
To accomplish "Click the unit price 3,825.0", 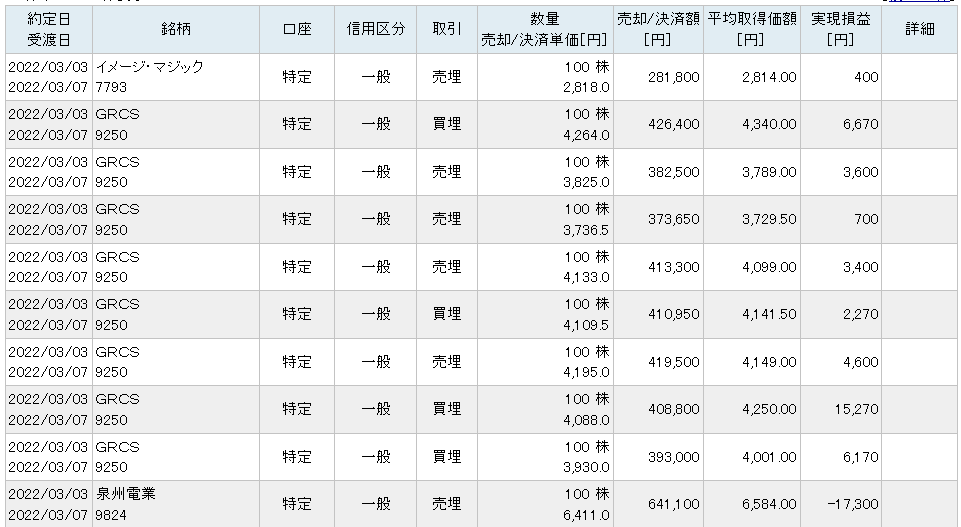I will point(587,183).
